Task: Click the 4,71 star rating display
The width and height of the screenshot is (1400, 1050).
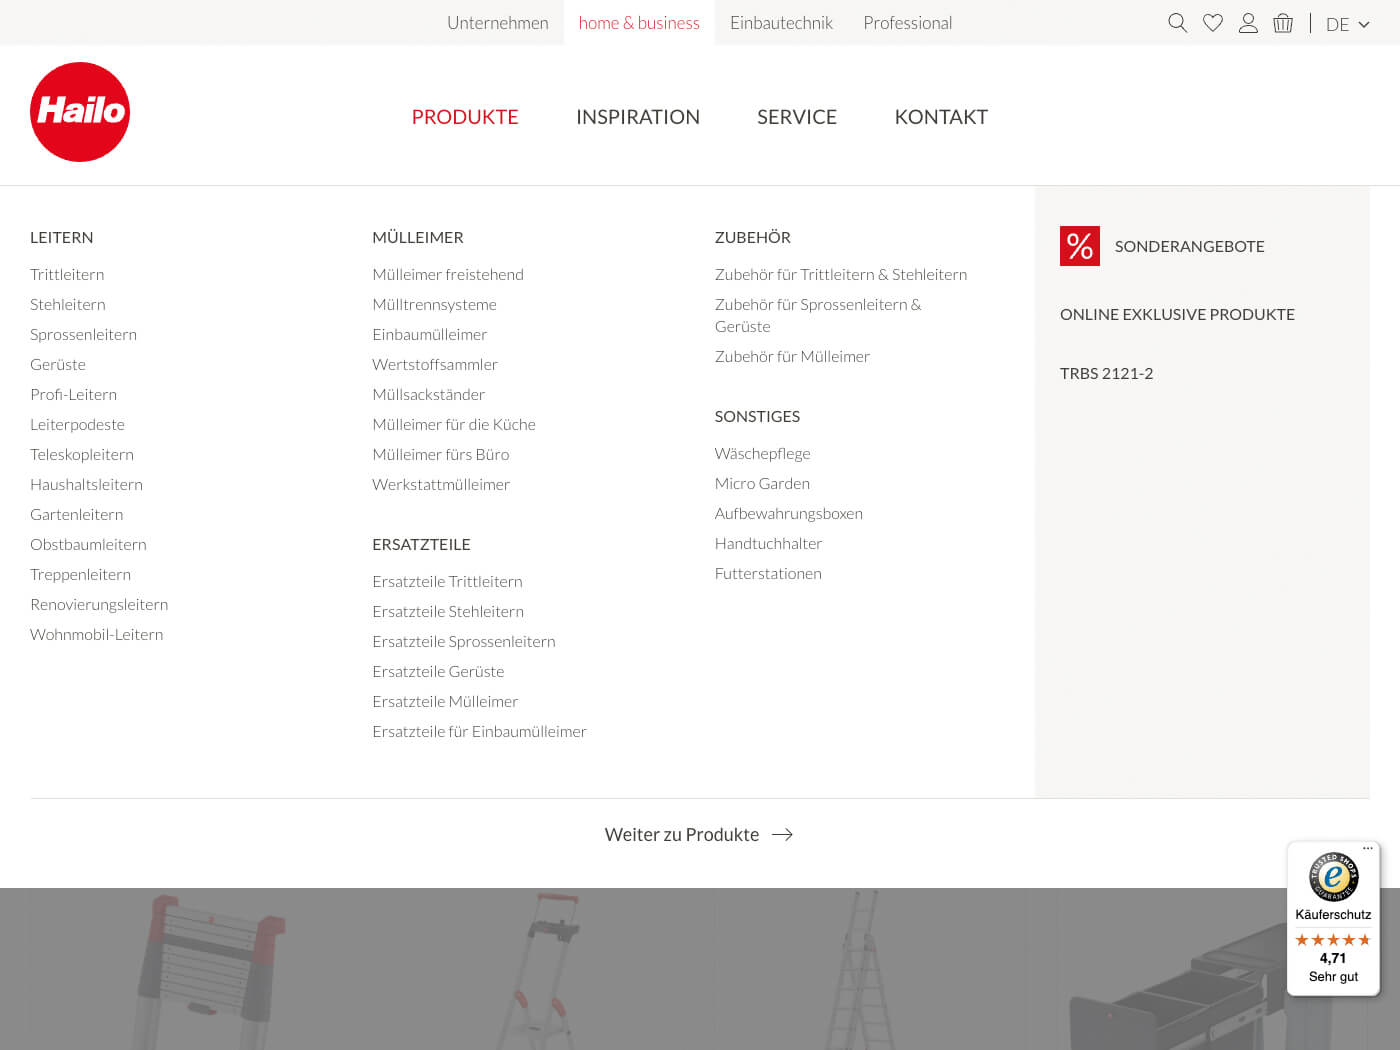Action: point(1333,957)
